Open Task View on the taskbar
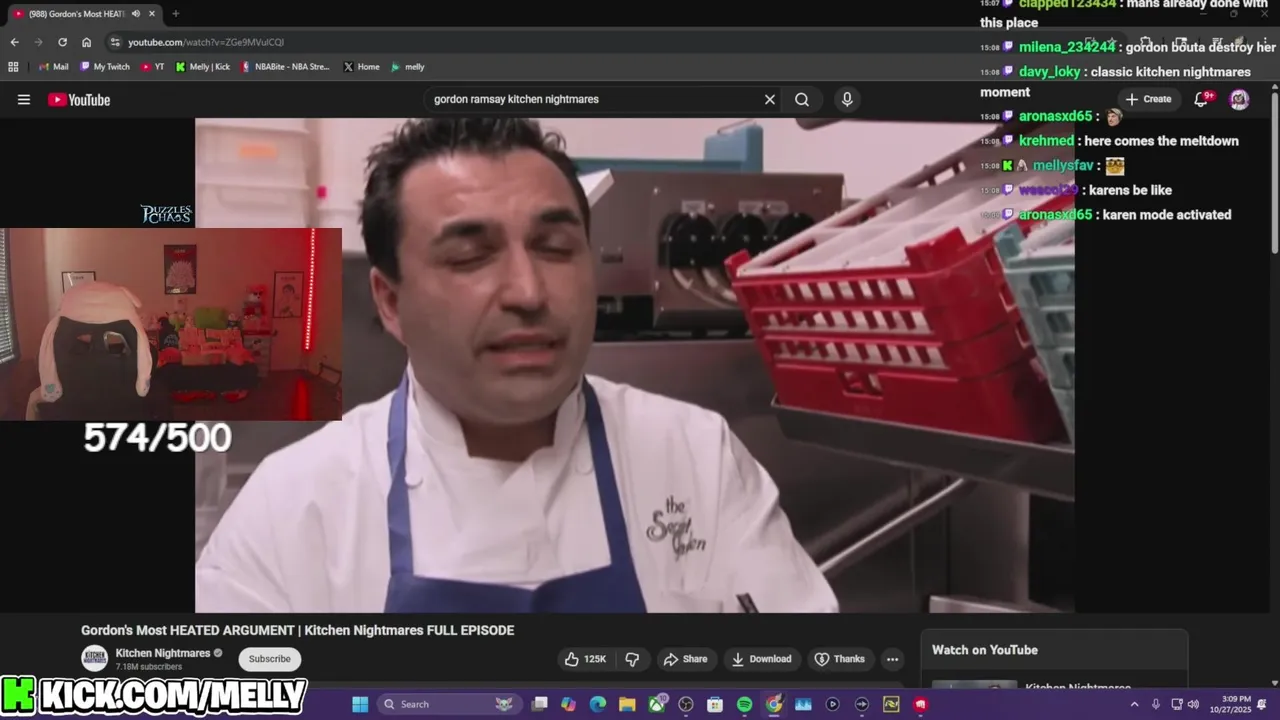 [x=540, y=704]
